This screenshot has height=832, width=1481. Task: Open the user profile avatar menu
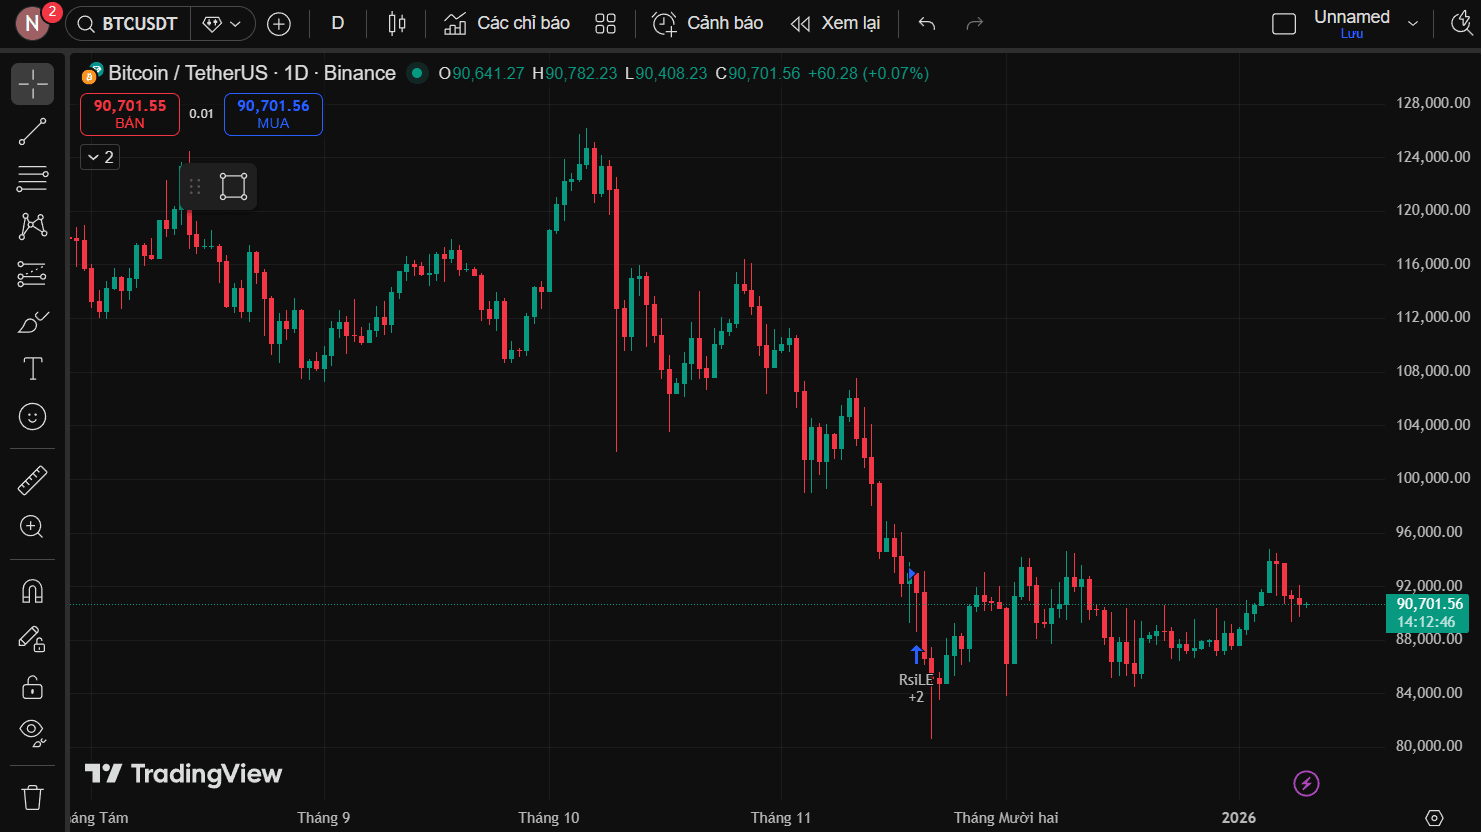coord(33,23)
